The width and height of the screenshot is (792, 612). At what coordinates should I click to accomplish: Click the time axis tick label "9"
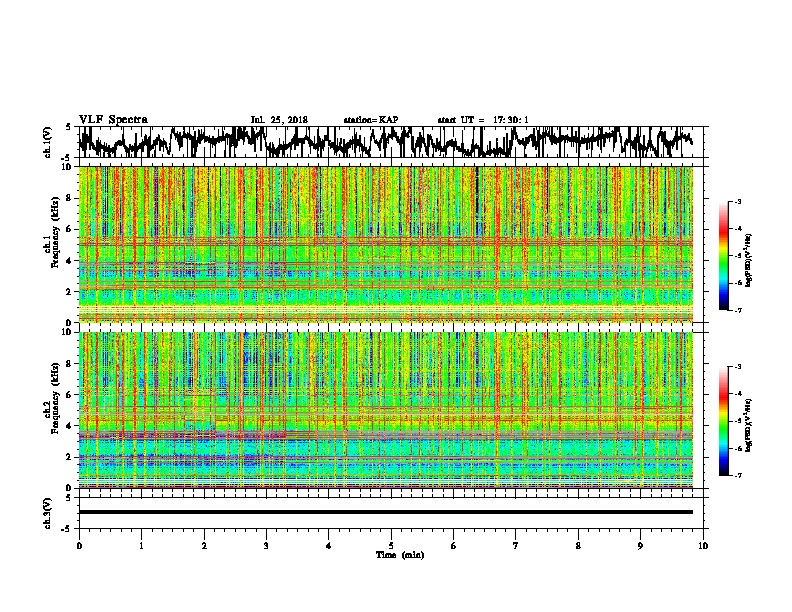click(x=640, y=546)
